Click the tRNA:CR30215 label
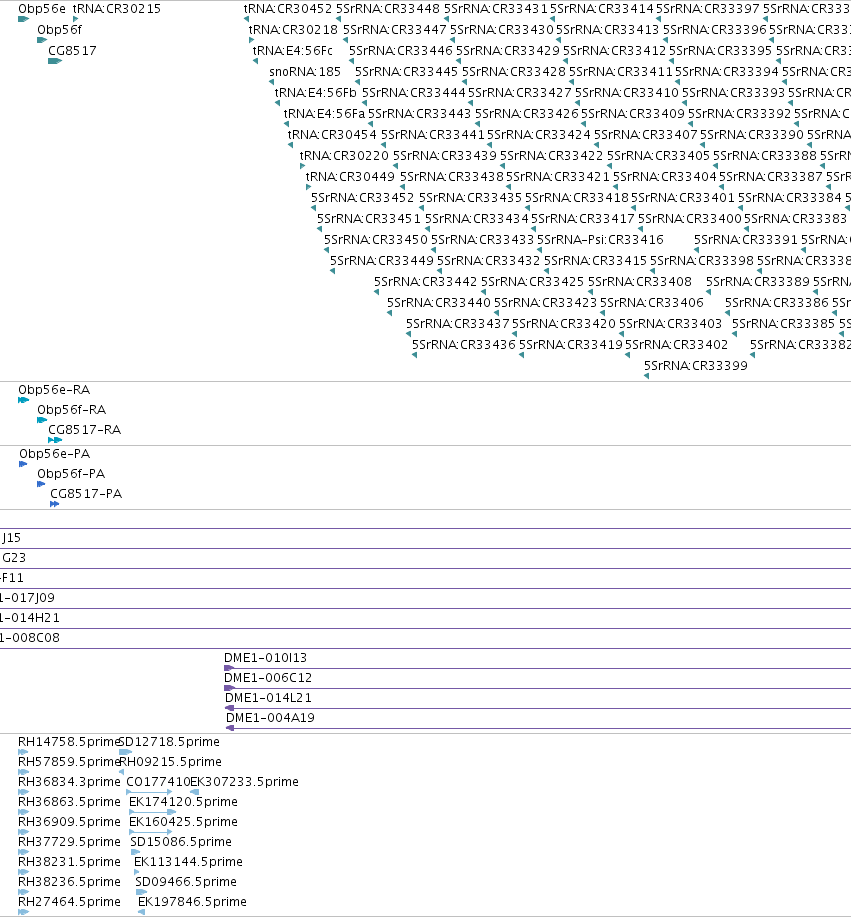Viewport: 851px width, 917px height. (x=116, y=9)
